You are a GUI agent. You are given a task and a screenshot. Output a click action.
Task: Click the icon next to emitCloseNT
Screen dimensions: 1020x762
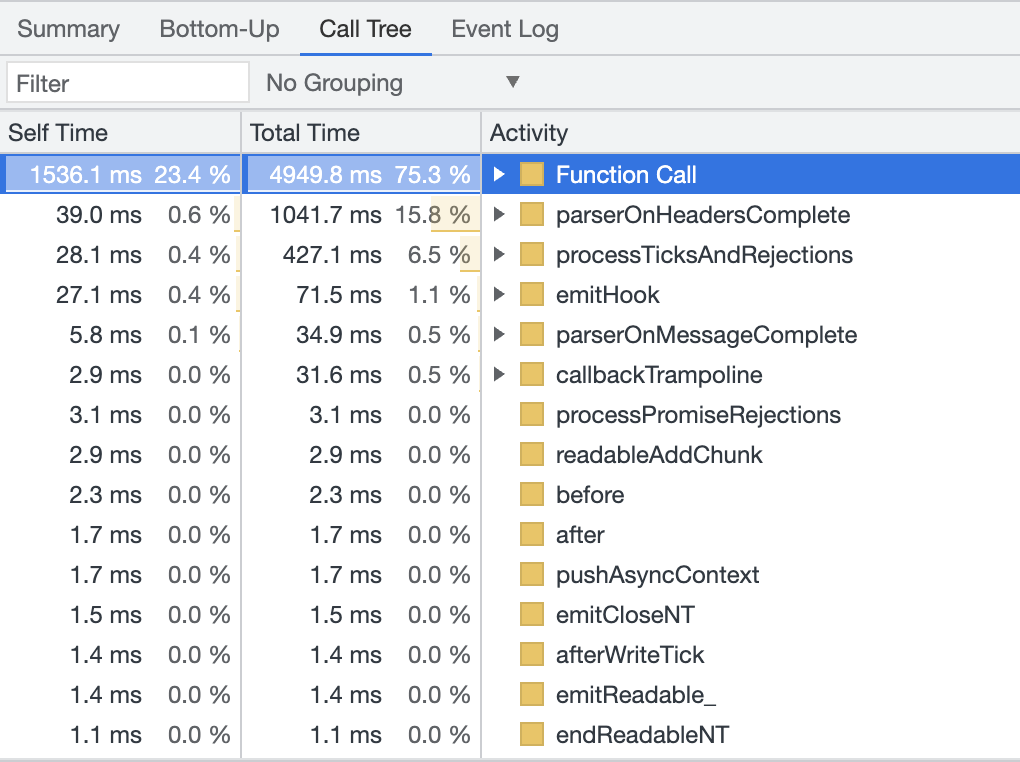point(532,615)
